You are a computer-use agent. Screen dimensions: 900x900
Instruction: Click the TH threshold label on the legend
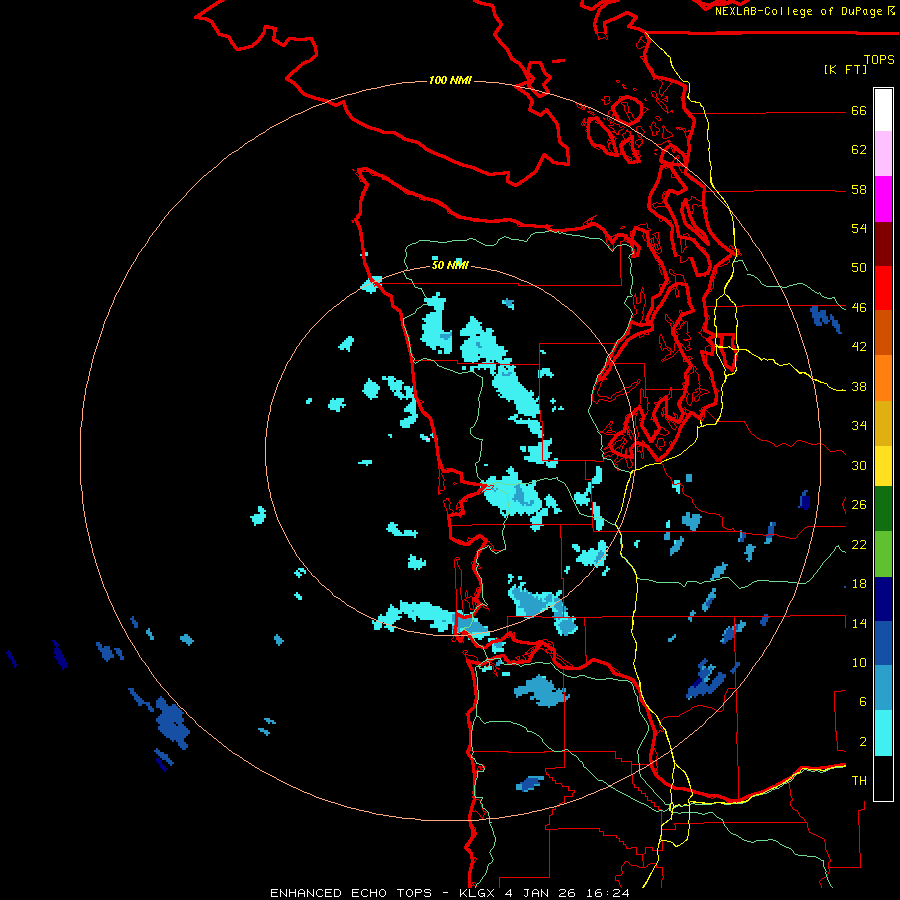coord(859,781)
